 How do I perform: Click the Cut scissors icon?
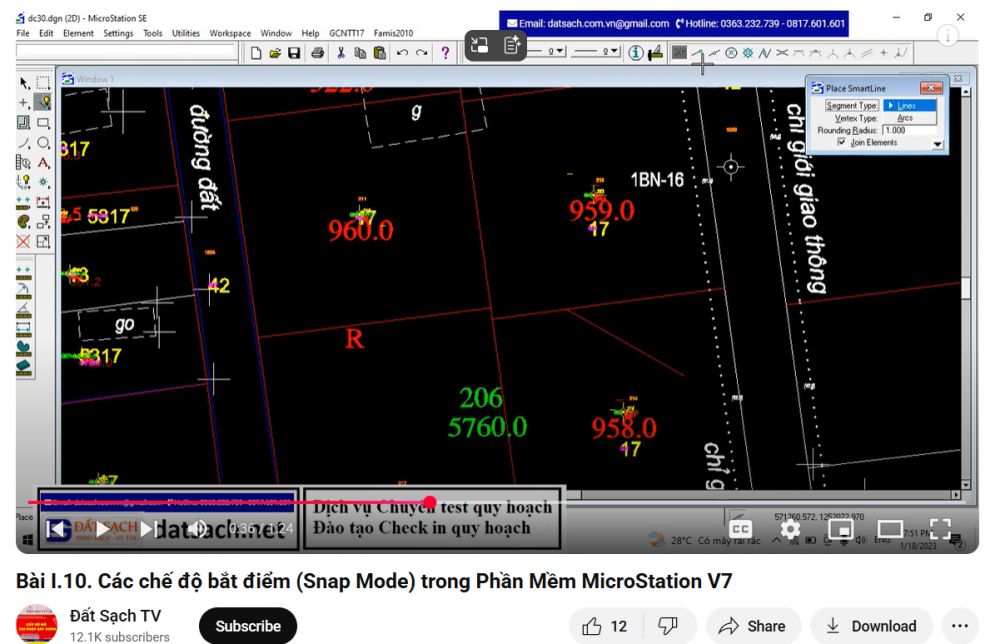click(342, 52)
